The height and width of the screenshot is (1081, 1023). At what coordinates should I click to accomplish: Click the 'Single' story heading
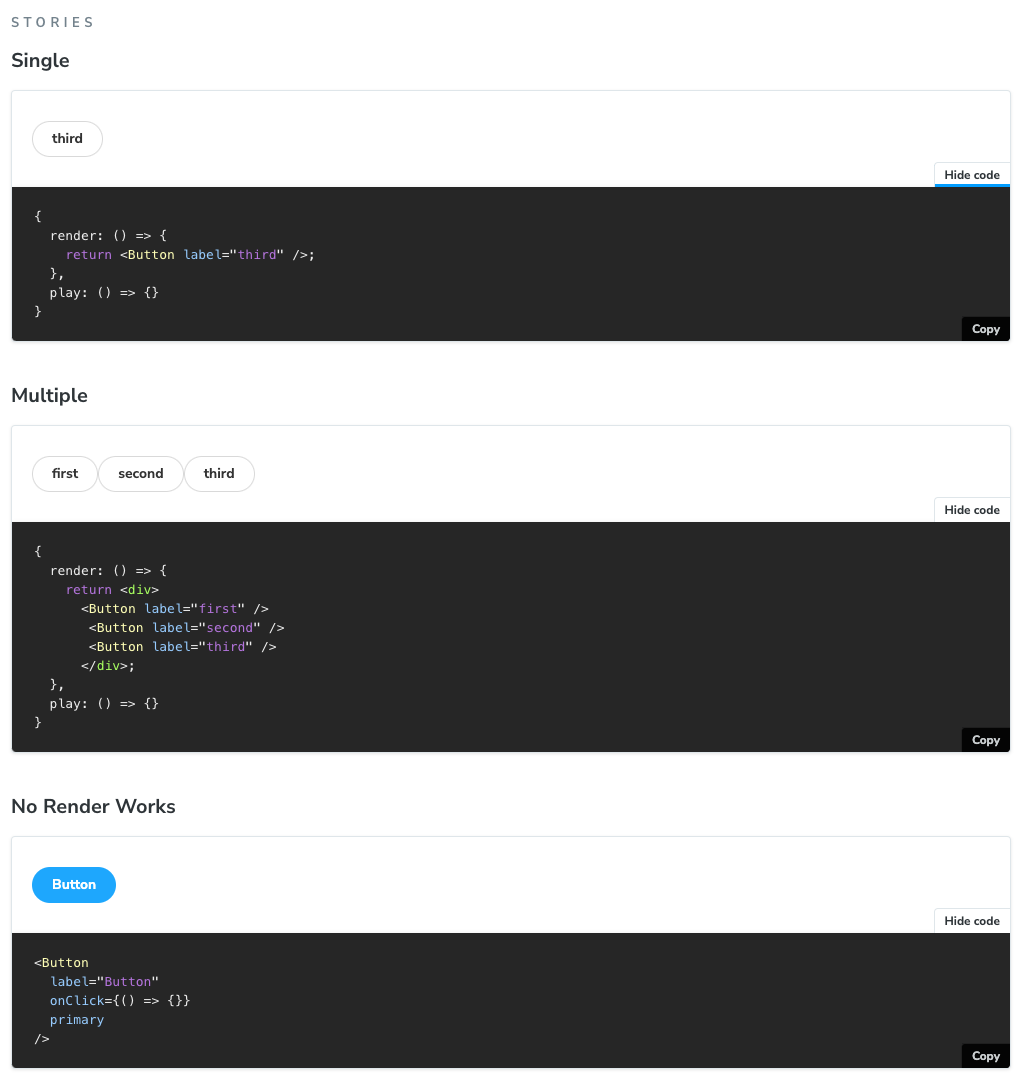coord(40,61)
